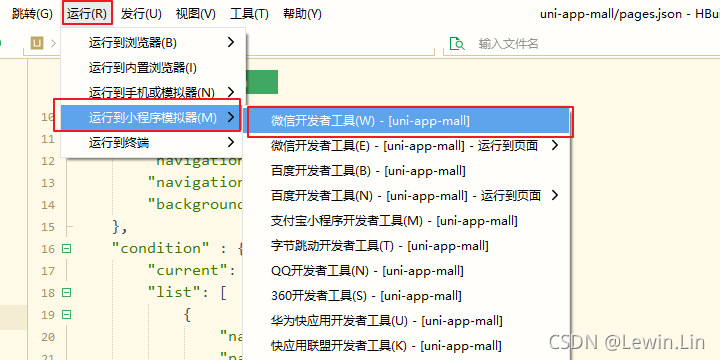Select 运行到小程序模拟器(M) entry

point(153,118)
